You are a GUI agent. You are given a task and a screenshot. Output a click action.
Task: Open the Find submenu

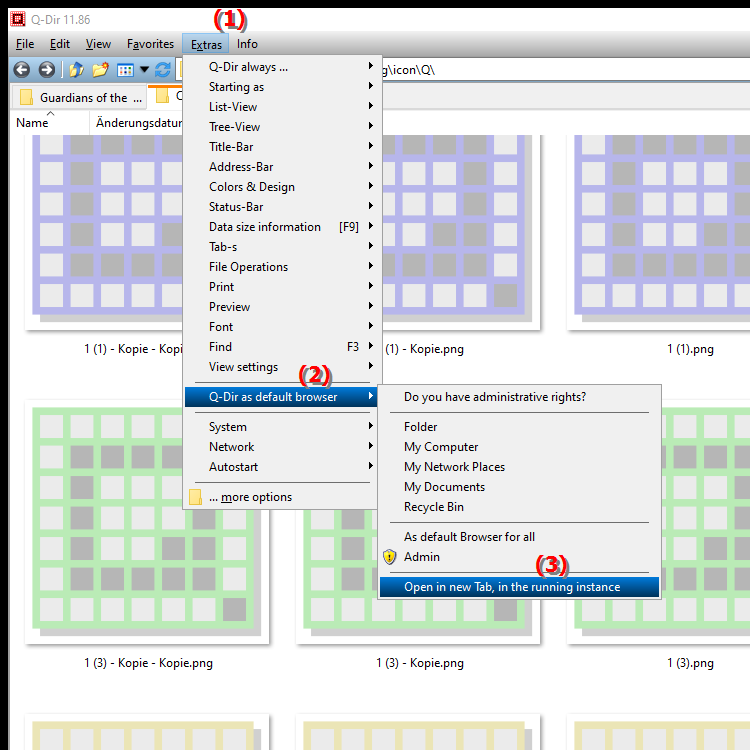[x=281, y=347]
